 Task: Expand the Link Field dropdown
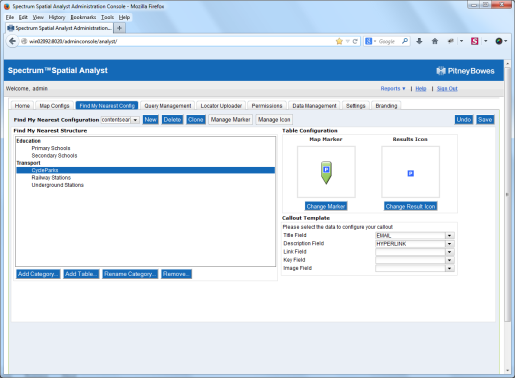point(449,252)
